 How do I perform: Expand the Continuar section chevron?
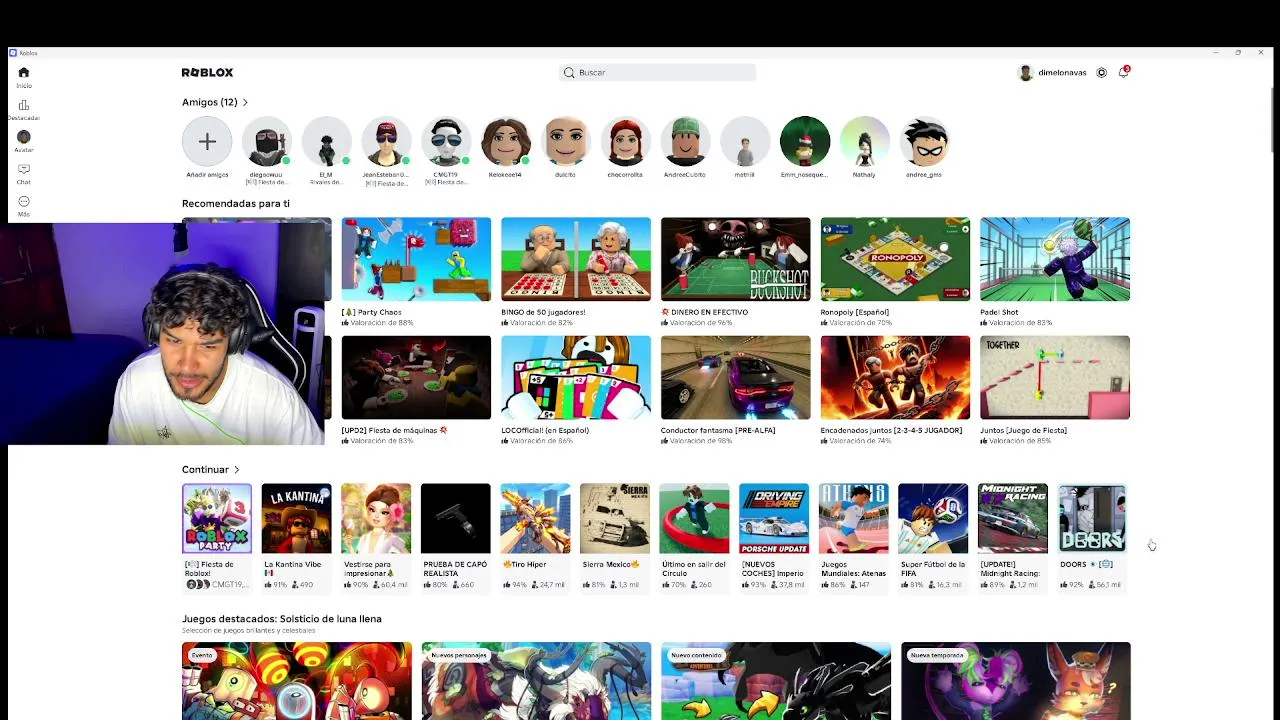[237, 469]
